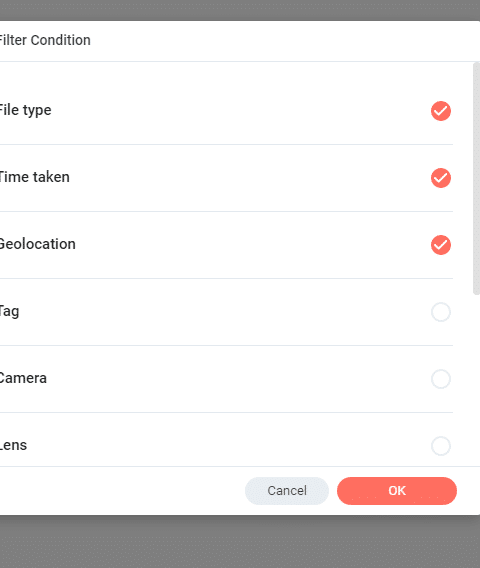Cancel the Filter Condition dialog
This screenshot has height=568, width=480.
click(287, 491)
